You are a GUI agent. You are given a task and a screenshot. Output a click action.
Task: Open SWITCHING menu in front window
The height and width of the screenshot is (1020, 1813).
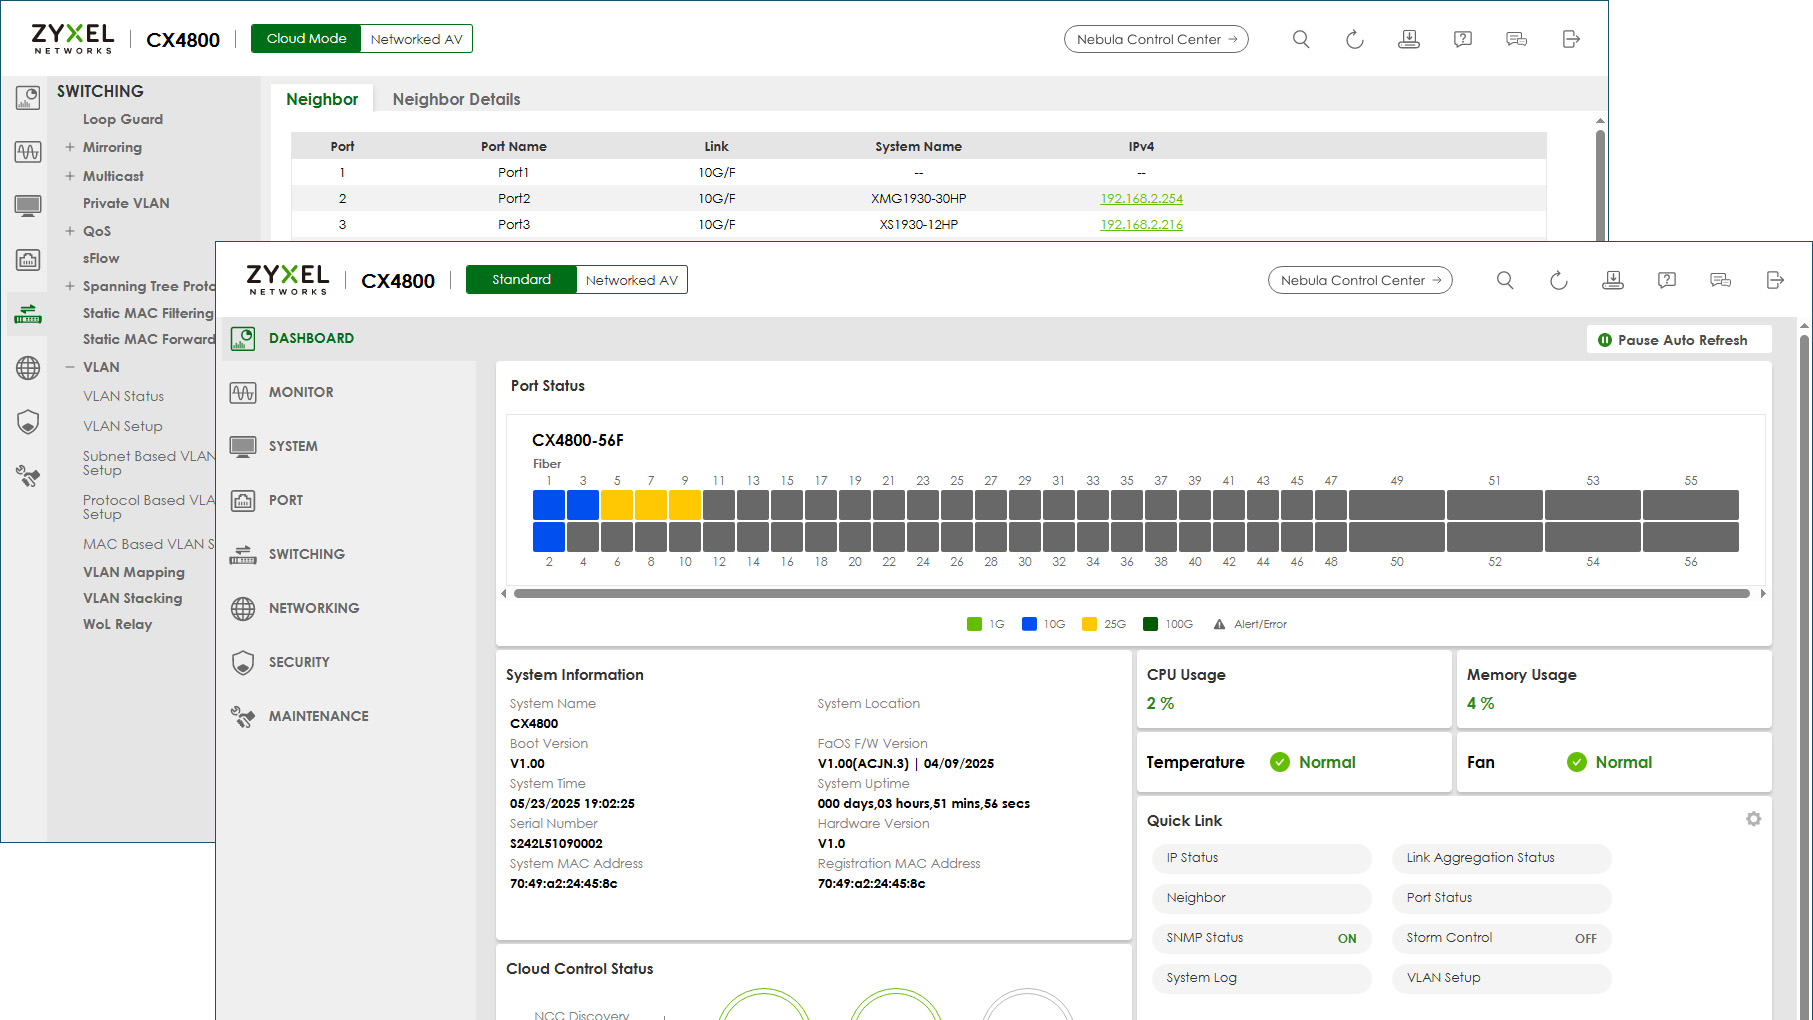[x=306, y=554]
